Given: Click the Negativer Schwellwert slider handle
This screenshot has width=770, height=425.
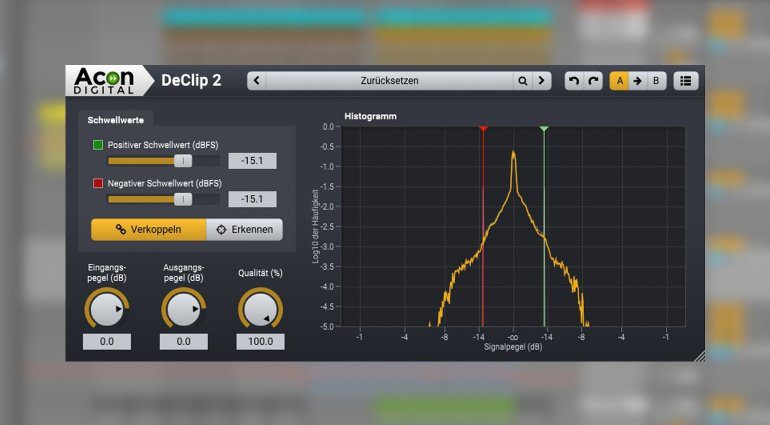Looking at the screenshot, I should click(x=182, y=199).
